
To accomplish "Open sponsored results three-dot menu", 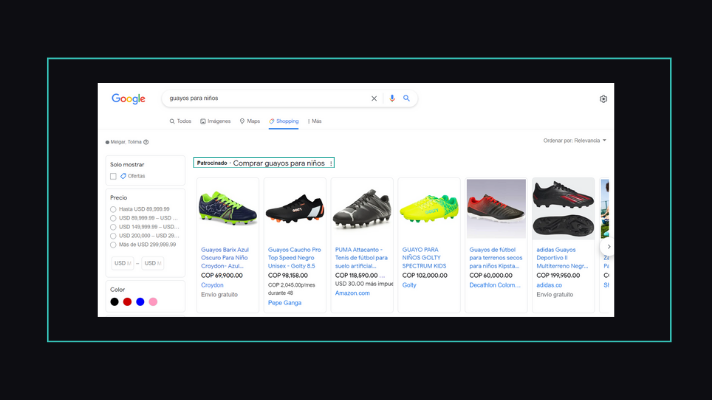I will pos(331,163).
